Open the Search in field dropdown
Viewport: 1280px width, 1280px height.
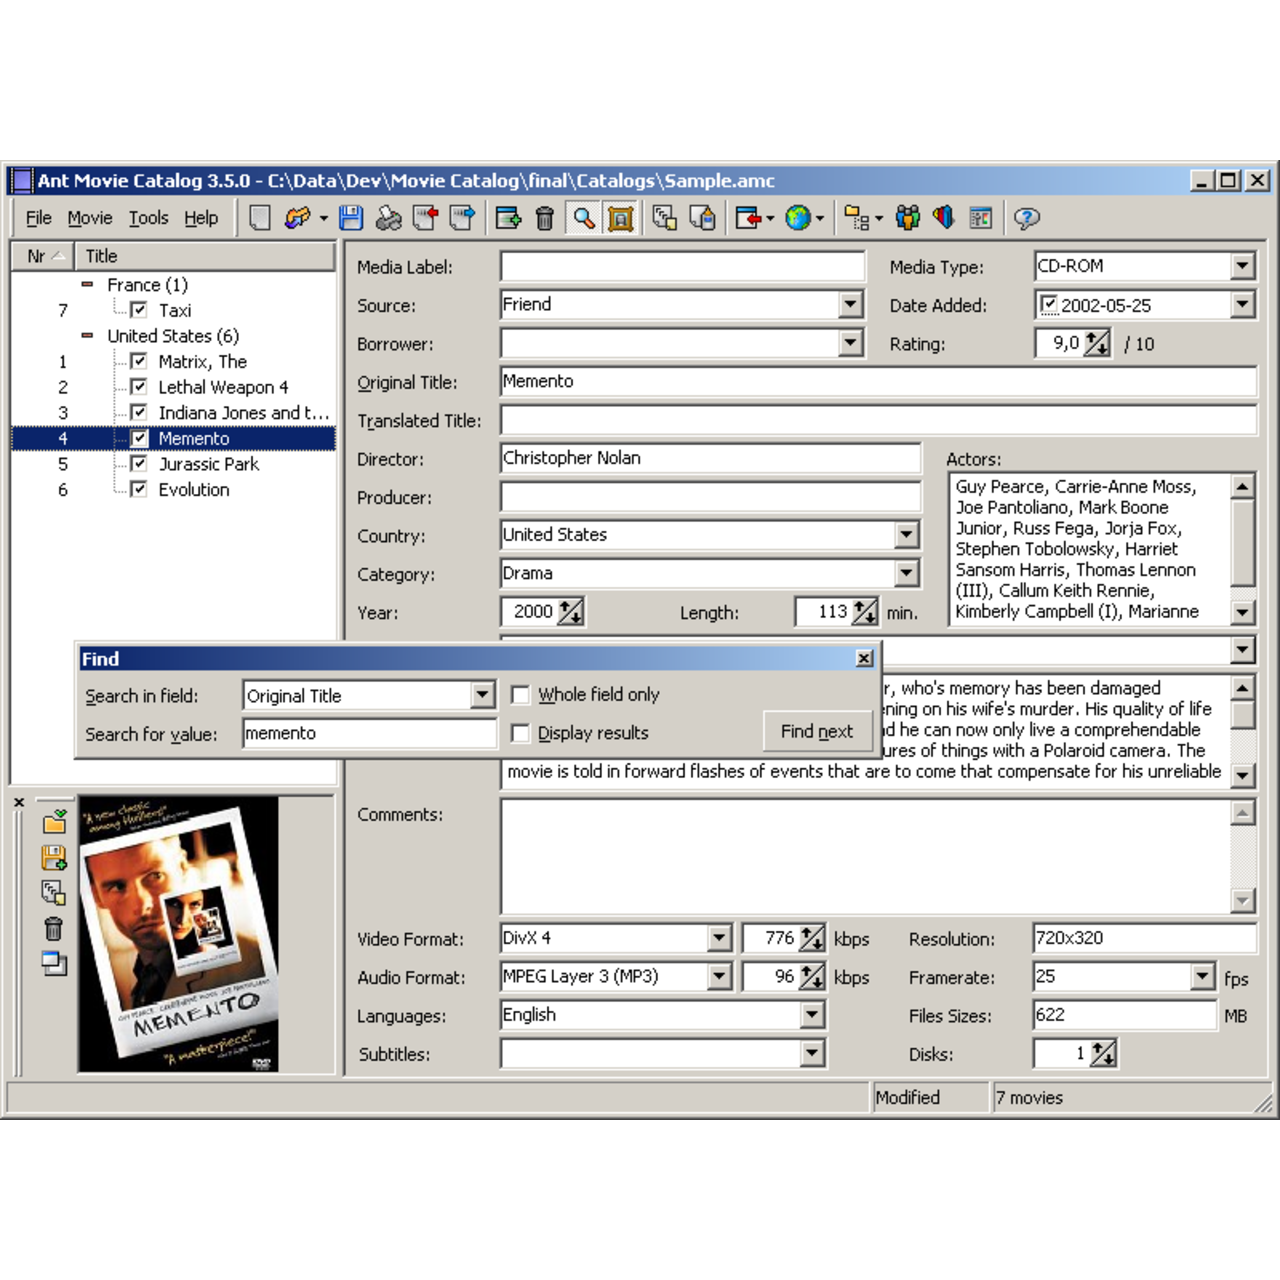point(483,694)
